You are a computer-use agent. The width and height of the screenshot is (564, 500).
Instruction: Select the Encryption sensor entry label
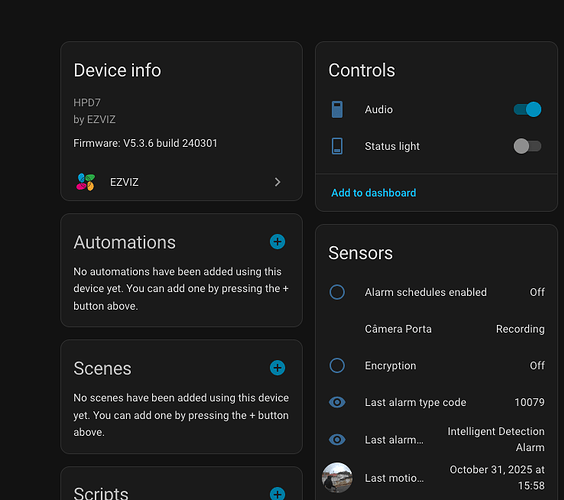click(390, 365)
